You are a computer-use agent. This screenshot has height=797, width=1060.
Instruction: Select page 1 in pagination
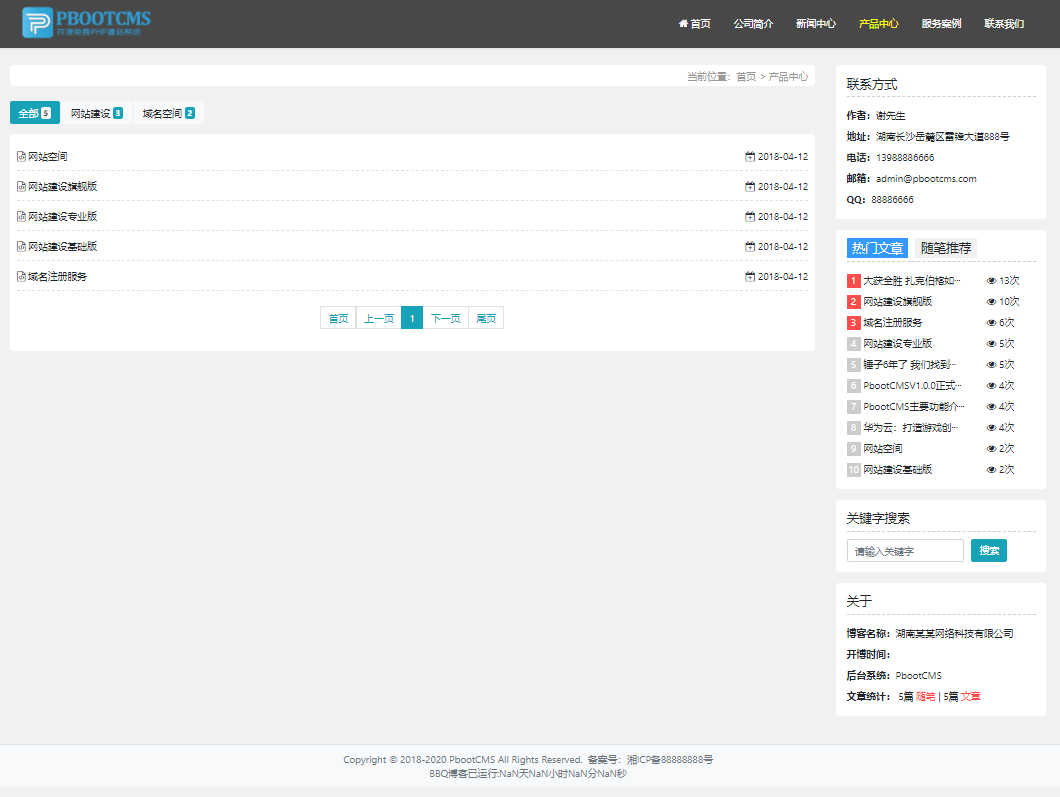(x=412, y=318)
